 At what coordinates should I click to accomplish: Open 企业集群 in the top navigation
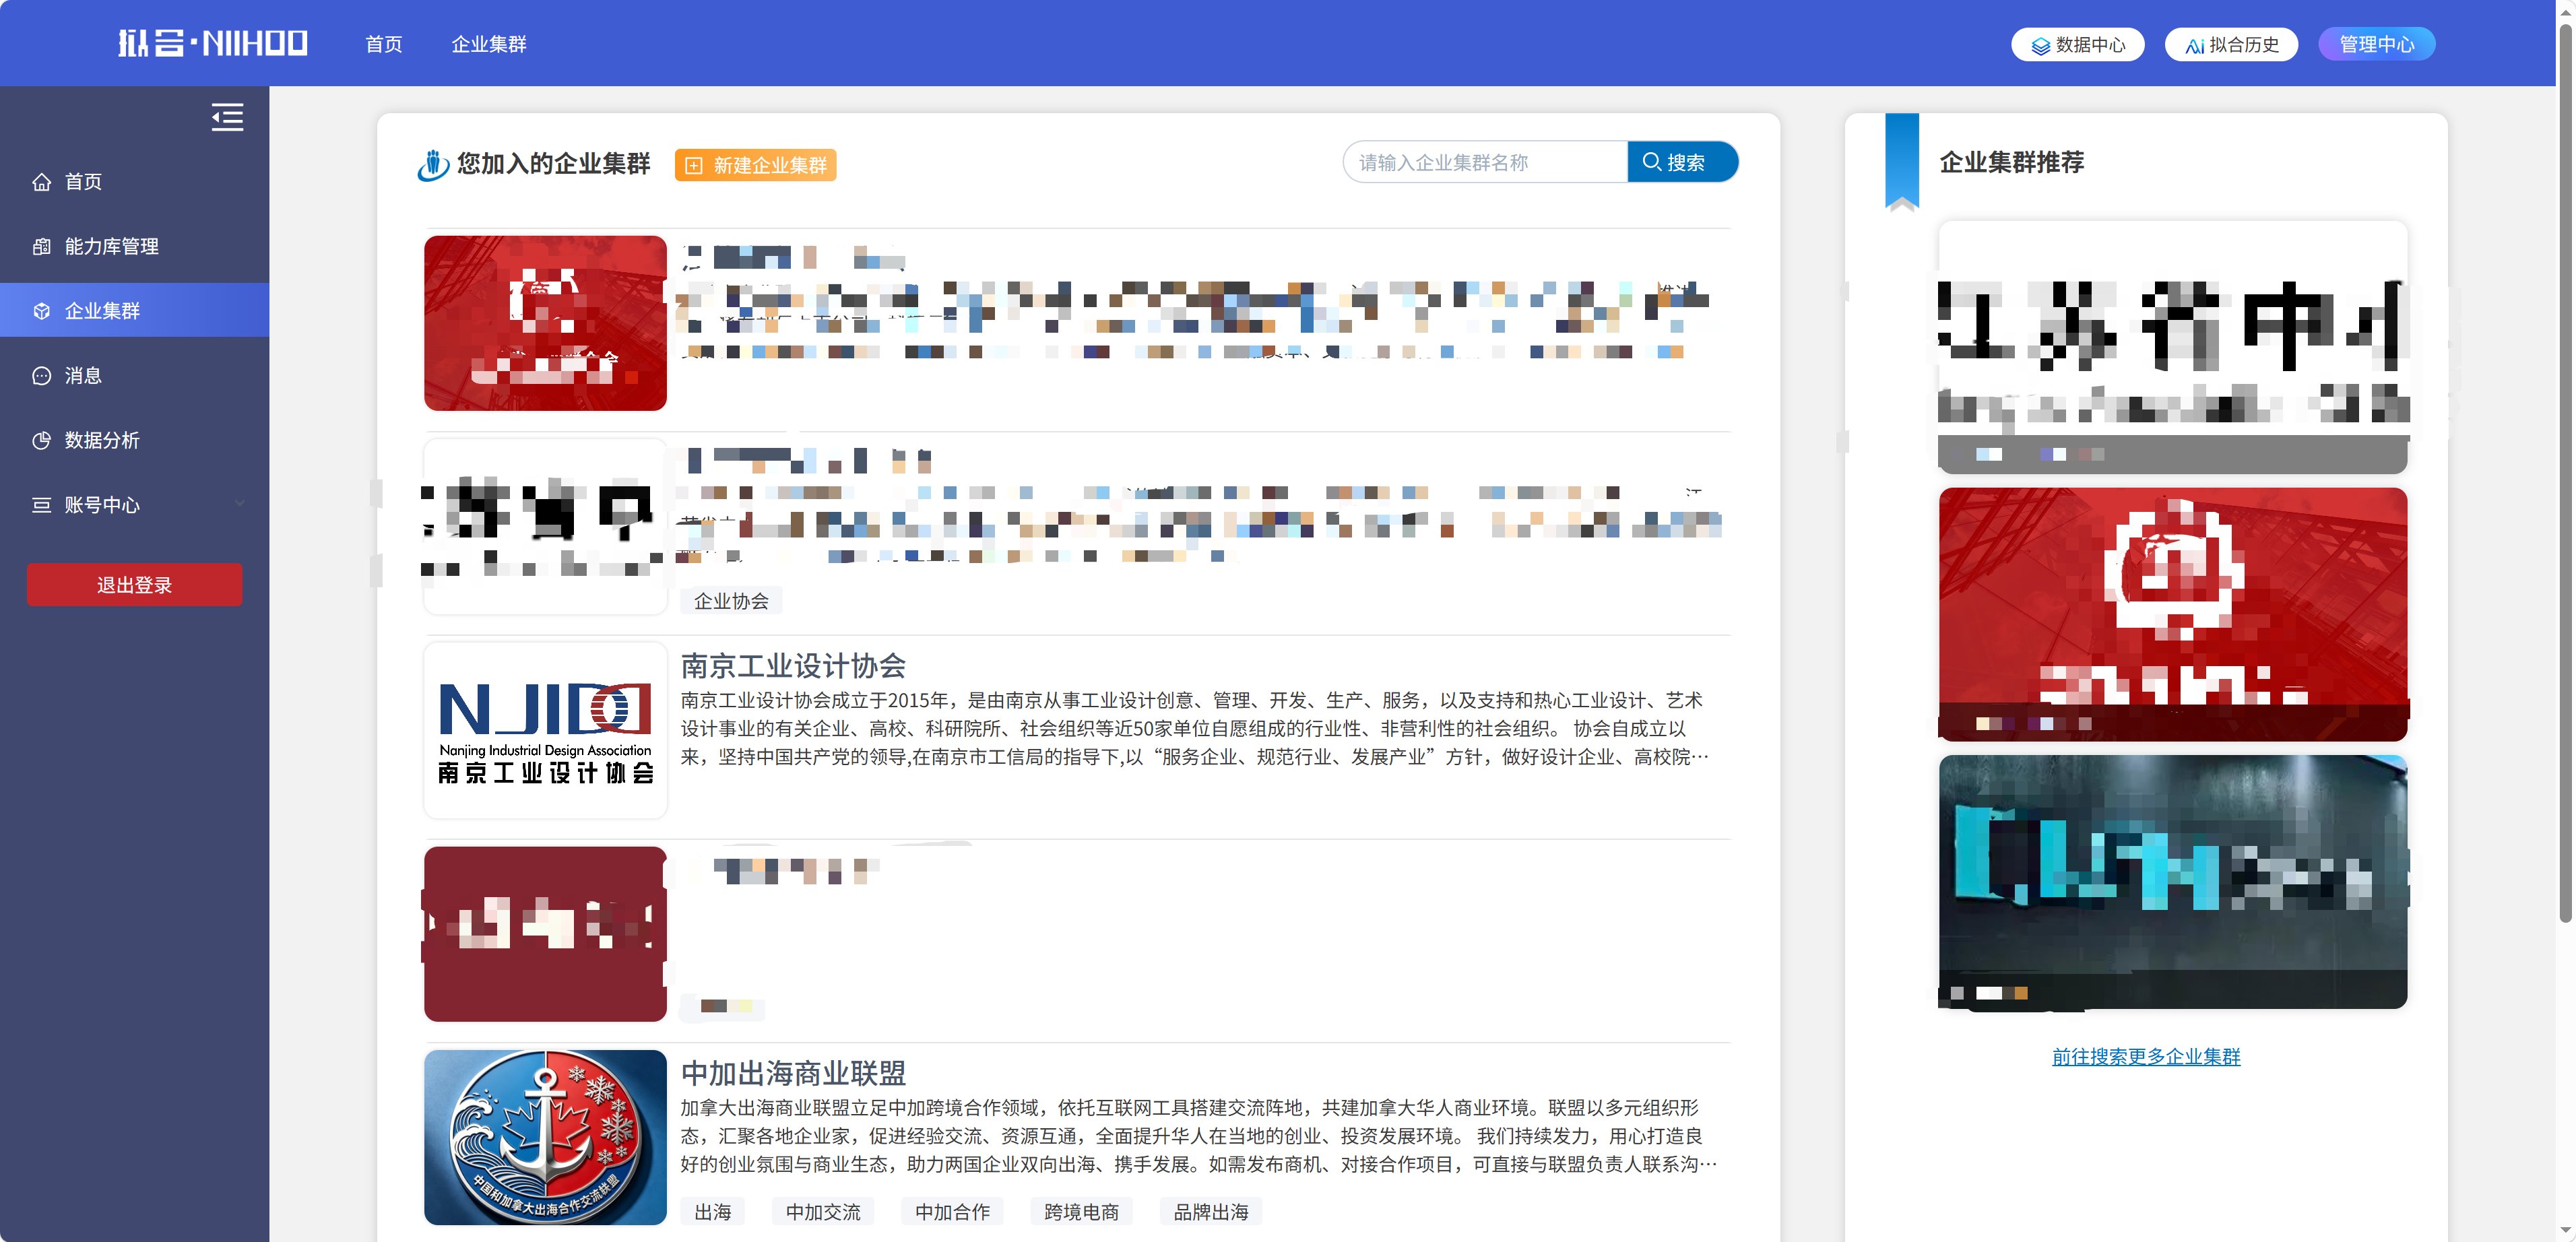[x=489, y=44]
